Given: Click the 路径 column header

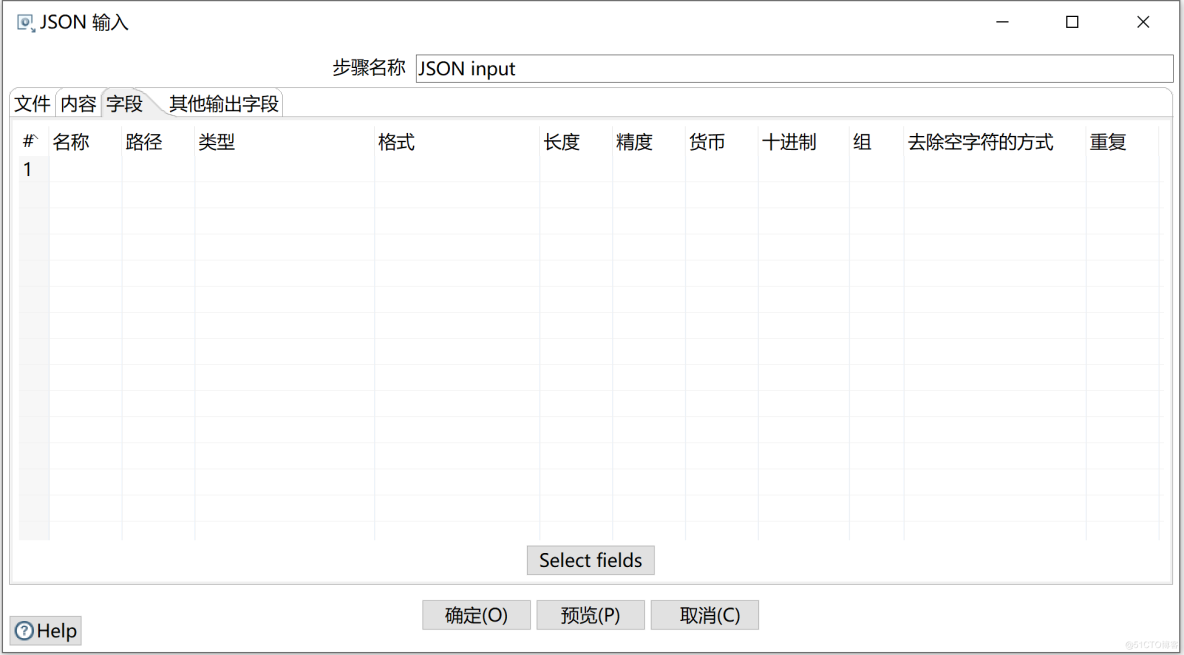Looking at the screenshot, I should tap(145, 143).
